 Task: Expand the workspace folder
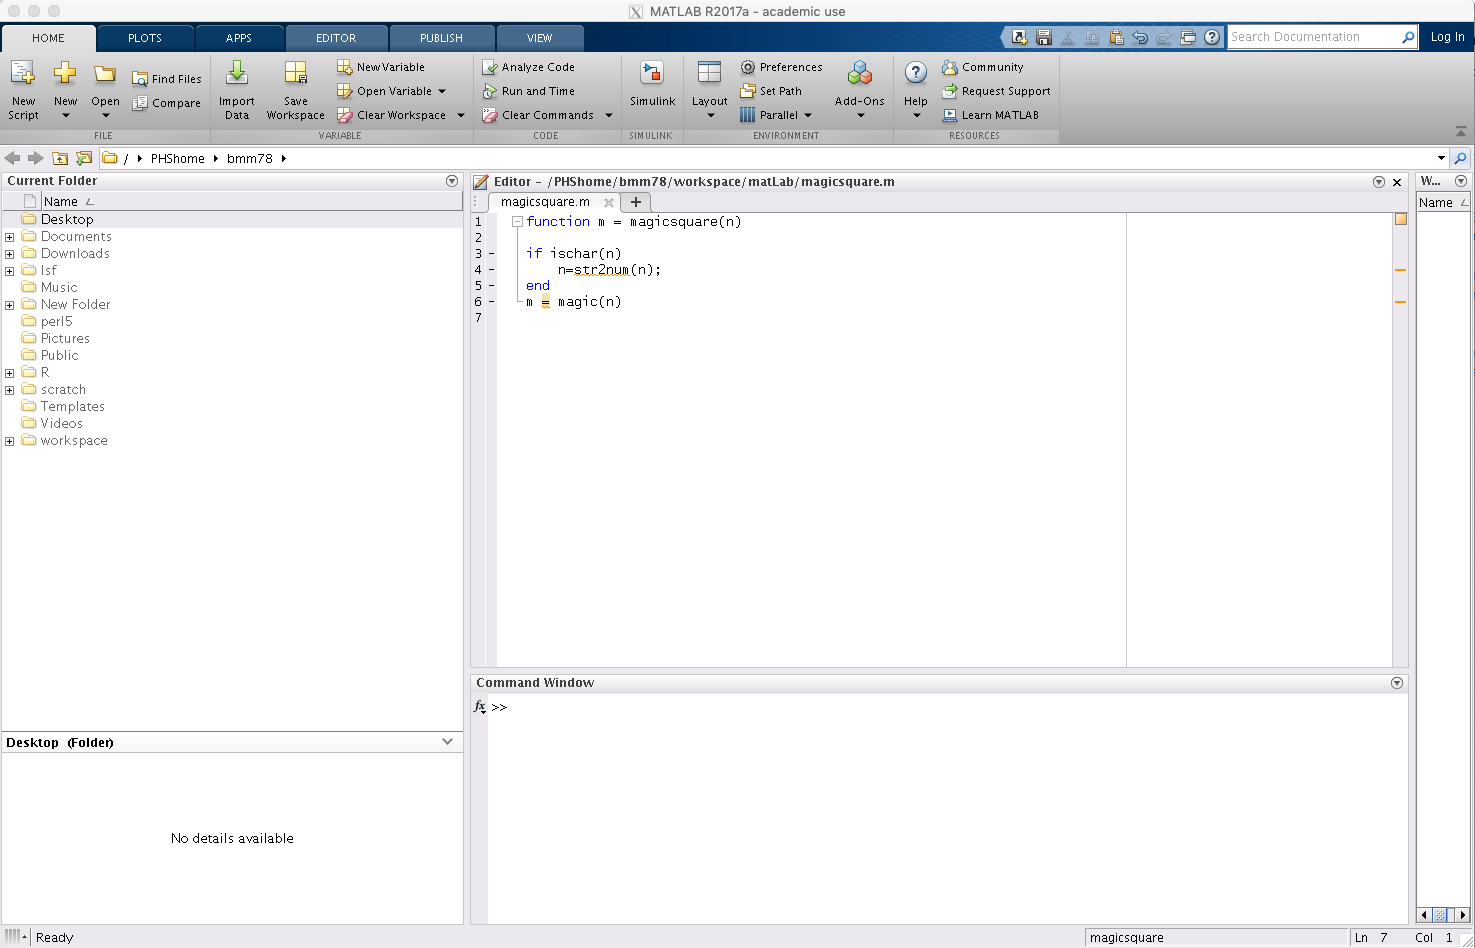click(x=10, y=441)
